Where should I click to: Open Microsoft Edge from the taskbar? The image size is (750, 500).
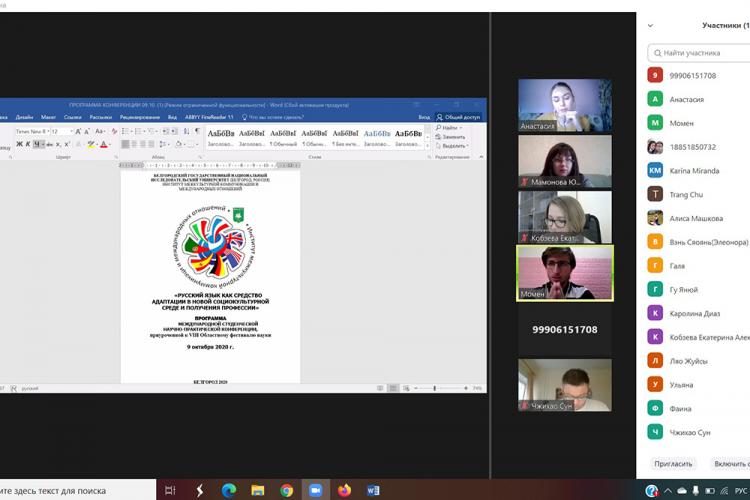tap(228, 490)
